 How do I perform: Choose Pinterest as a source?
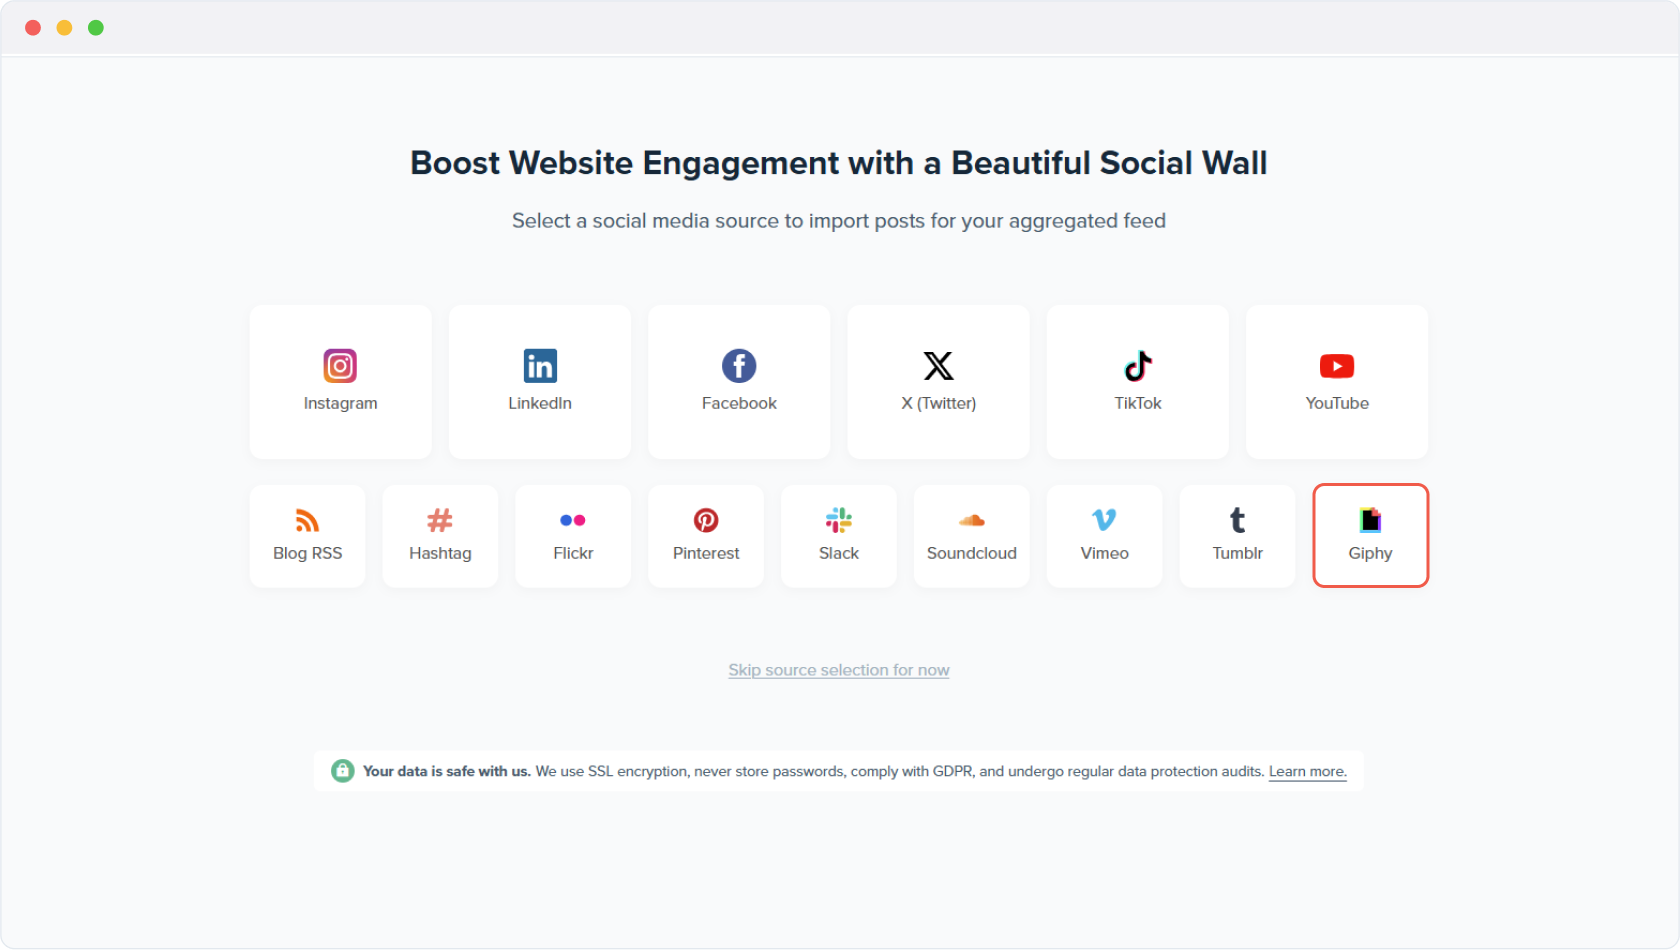click(x=706, y=536)
